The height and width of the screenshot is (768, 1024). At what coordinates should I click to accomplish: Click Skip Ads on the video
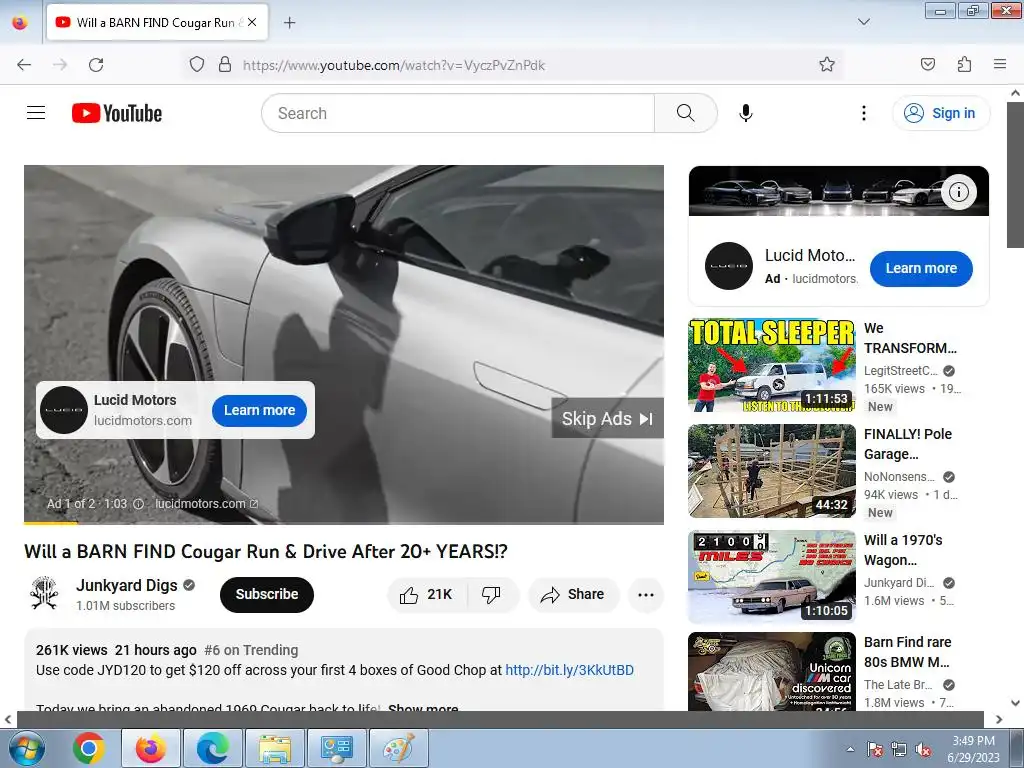click(607, 419)
